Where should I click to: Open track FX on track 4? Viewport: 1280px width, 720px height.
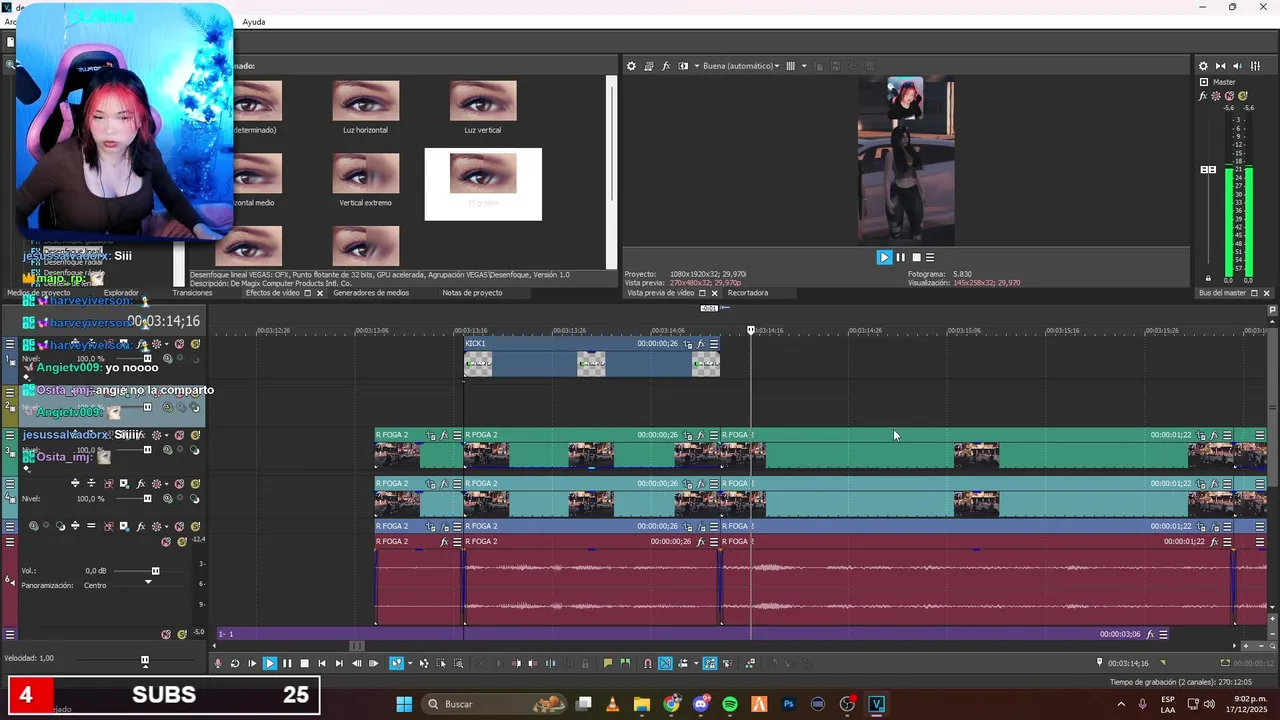(141, 484)
